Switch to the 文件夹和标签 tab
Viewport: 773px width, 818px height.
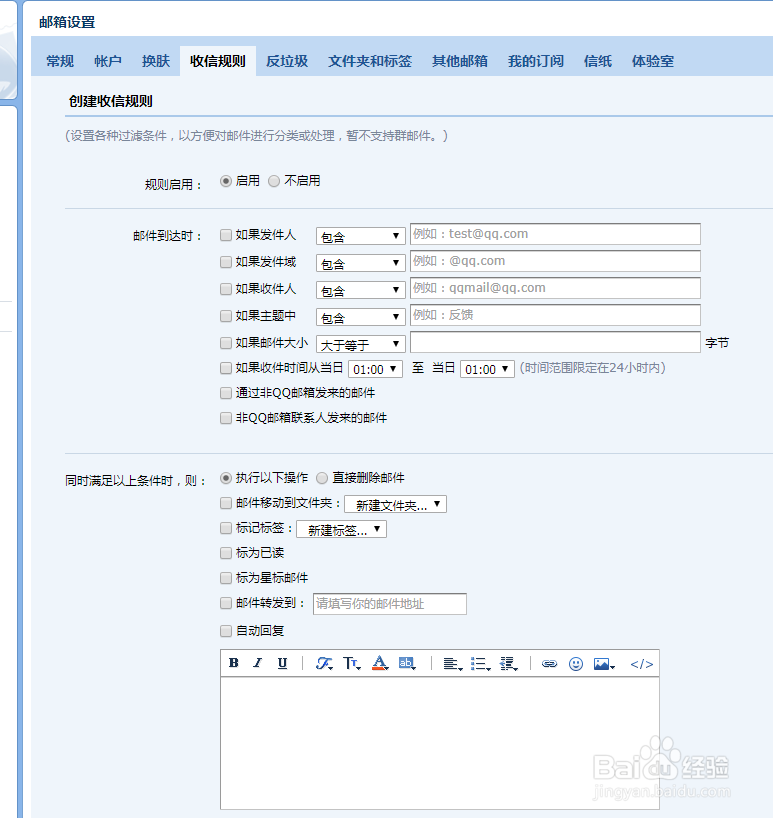pyautogui.click(x=370, y=61)
